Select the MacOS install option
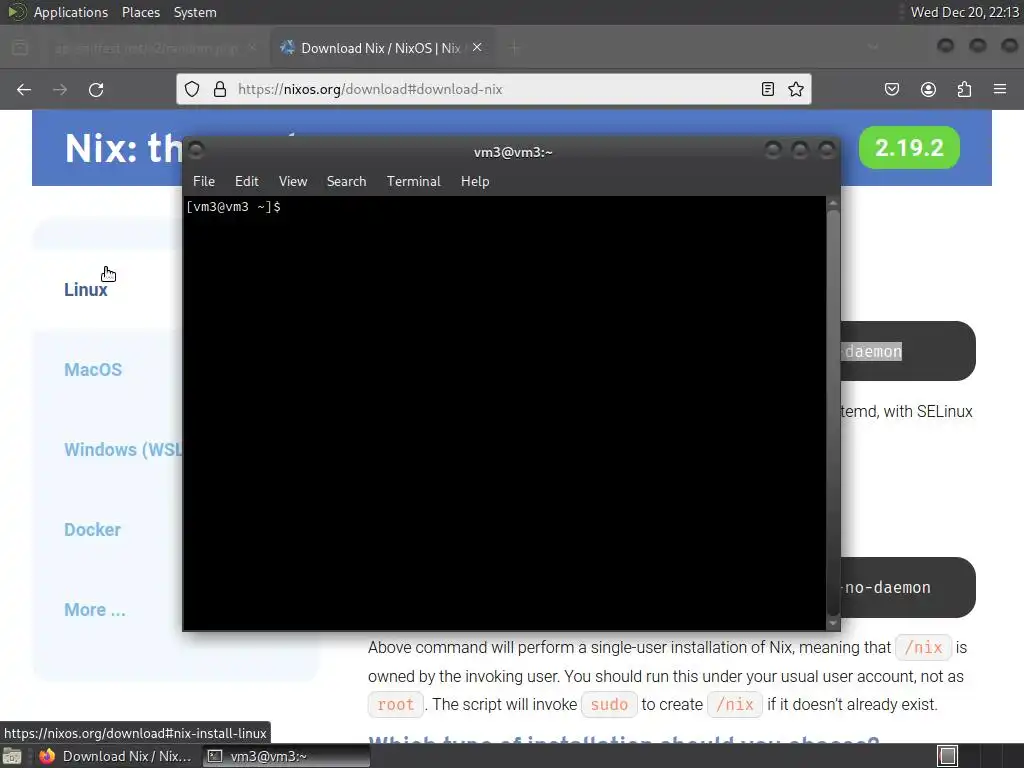Image resolution: width=1024 pixels, height=768 pixels. [93, 370]
